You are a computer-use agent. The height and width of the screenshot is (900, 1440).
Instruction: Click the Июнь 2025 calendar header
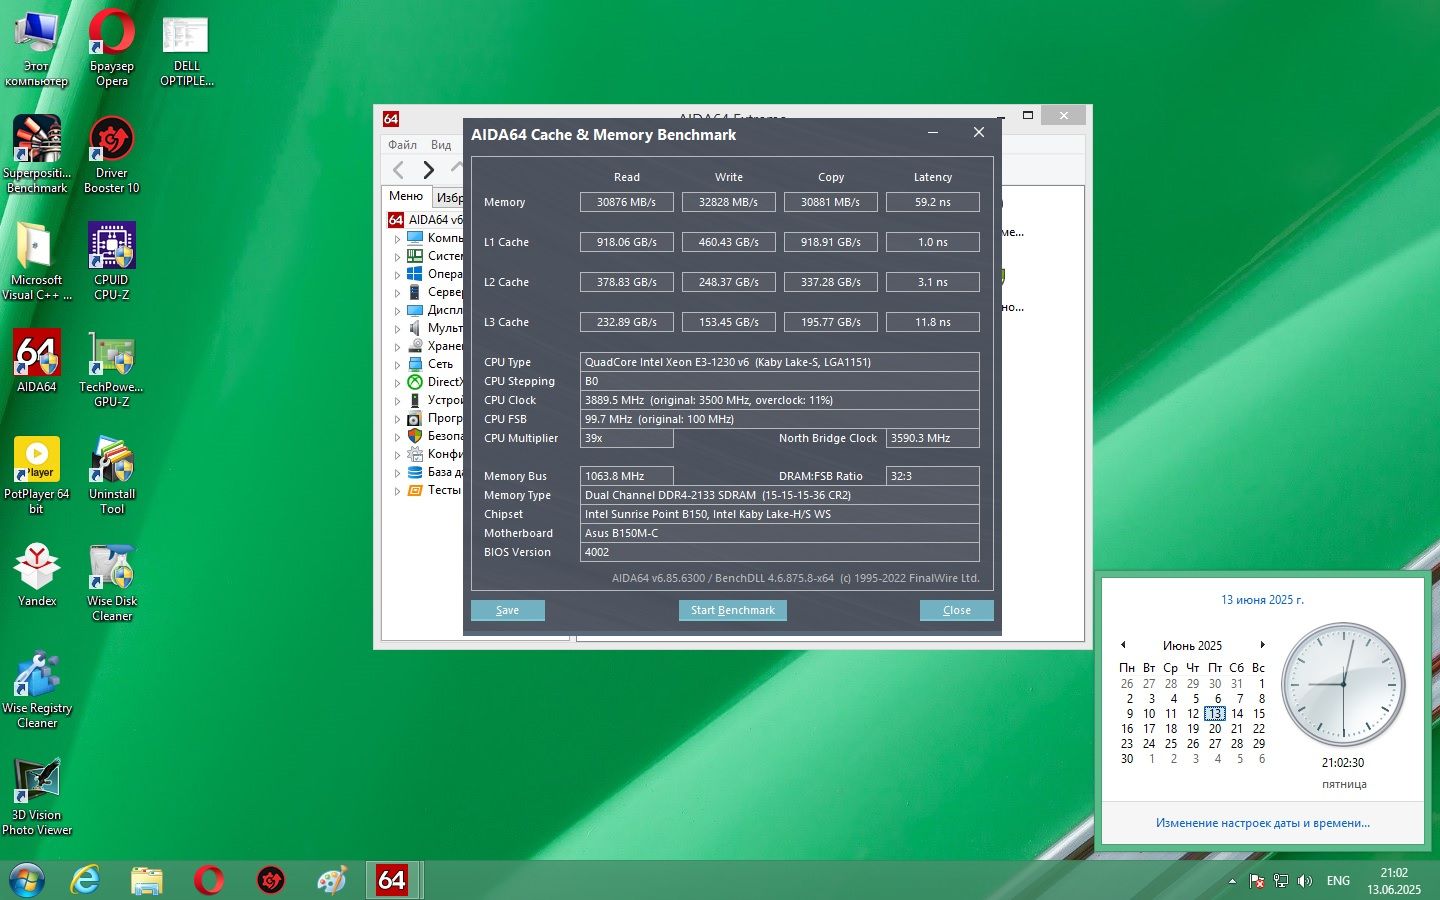coord(1192,646)
